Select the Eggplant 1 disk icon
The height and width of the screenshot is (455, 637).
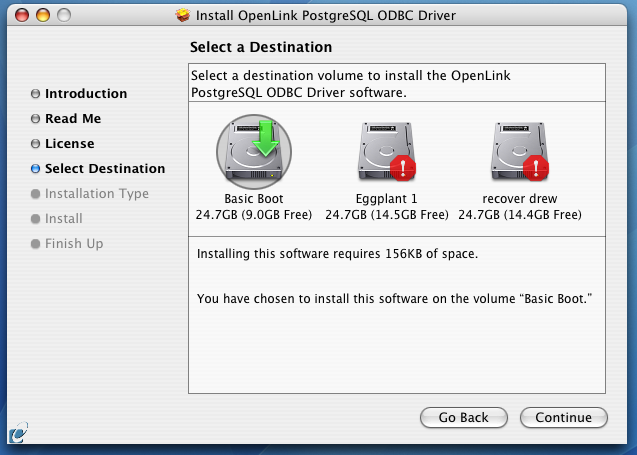pyautogui.click(x=386, y=151)
